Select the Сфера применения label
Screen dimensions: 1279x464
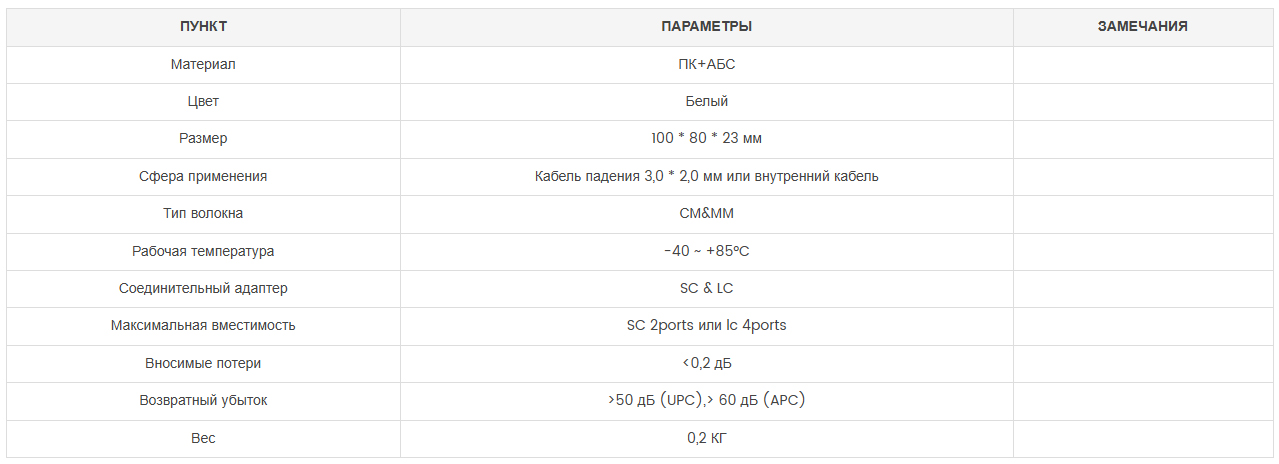point(203,176)
